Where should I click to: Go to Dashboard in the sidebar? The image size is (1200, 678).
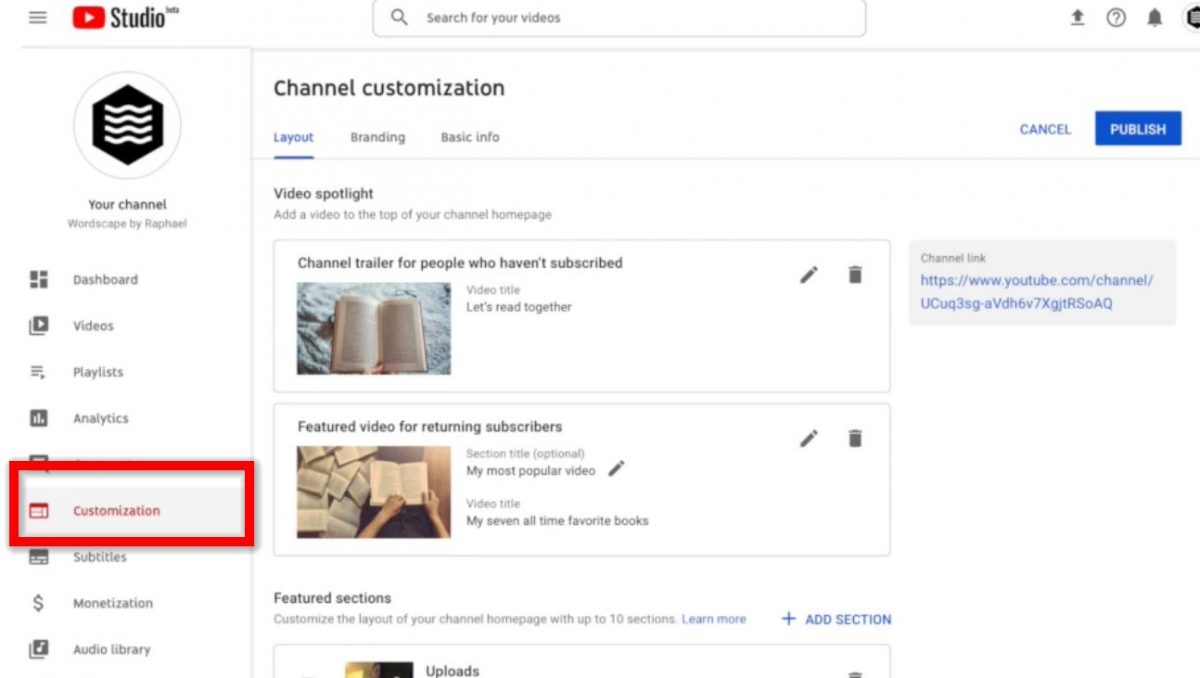click(x=104, y=280)
